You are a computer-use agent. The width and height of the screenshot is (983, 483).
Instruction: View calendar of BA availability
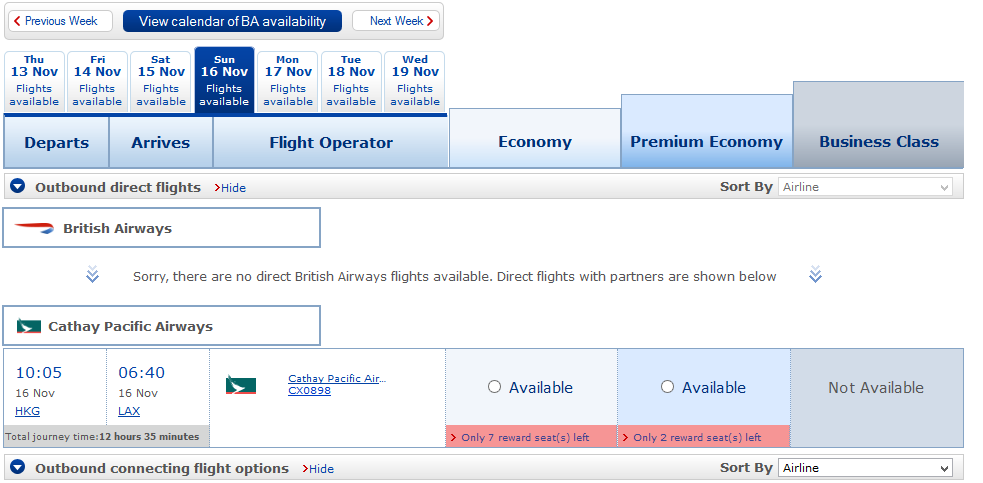click(x=232, y=21)
